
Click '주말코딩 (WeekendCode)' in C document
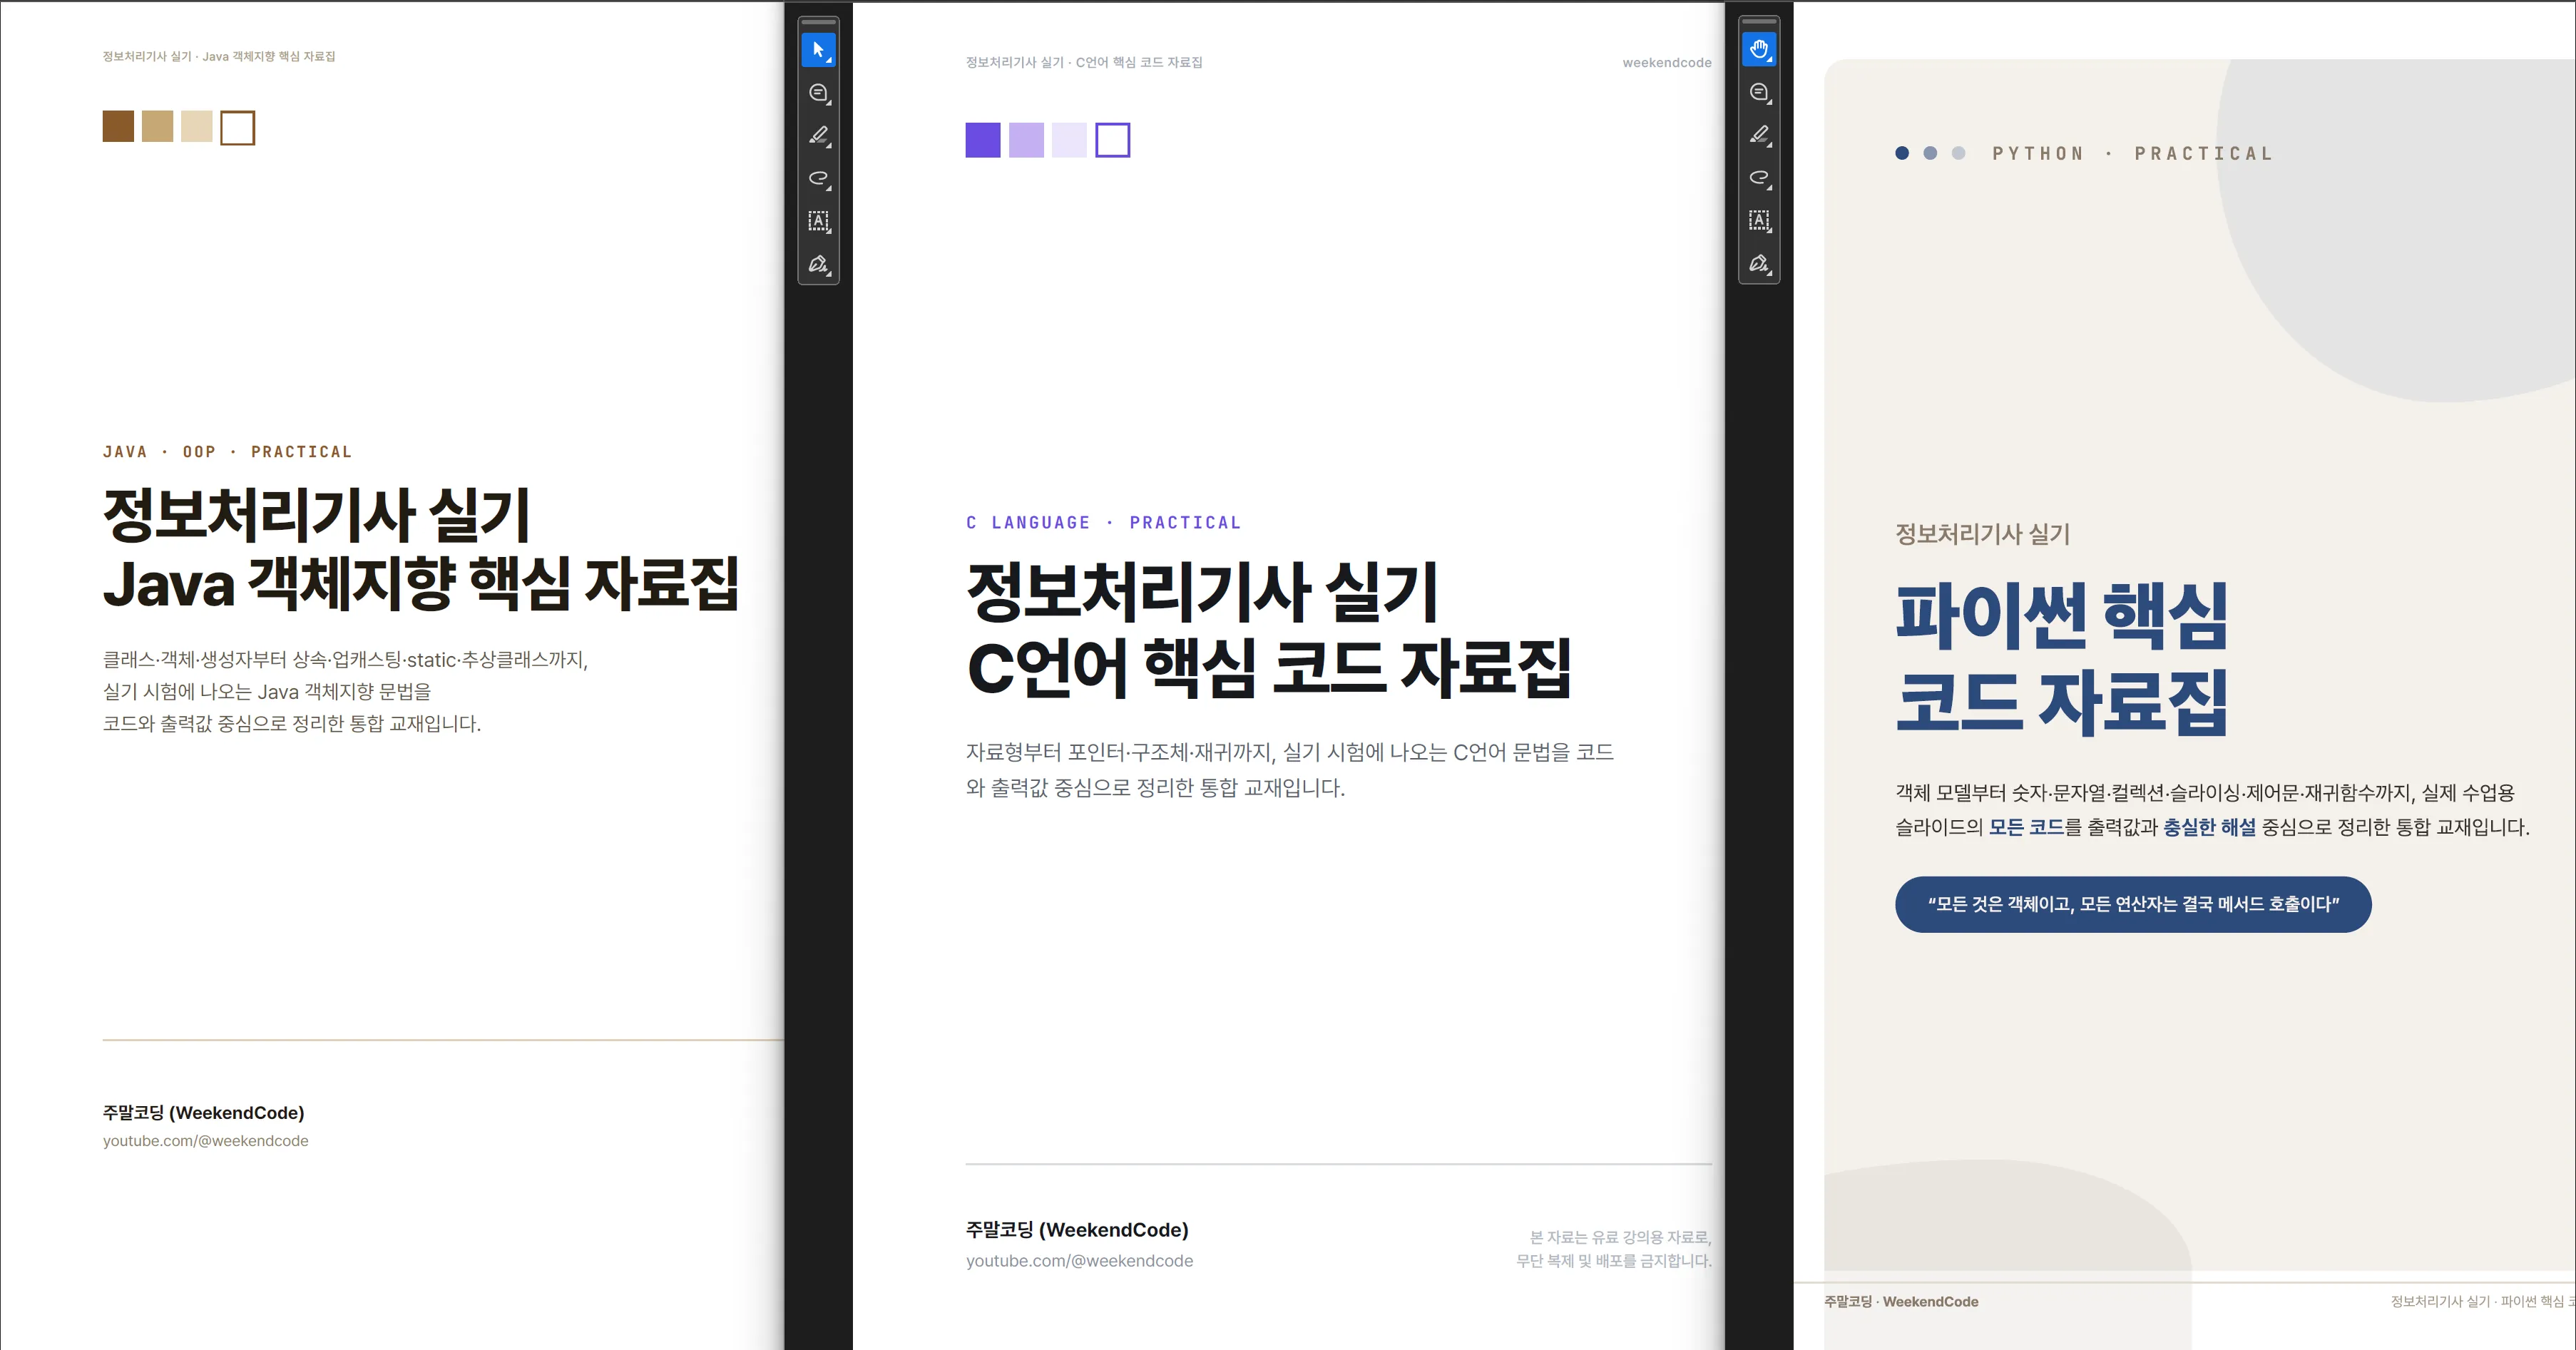(1077, 1231)
